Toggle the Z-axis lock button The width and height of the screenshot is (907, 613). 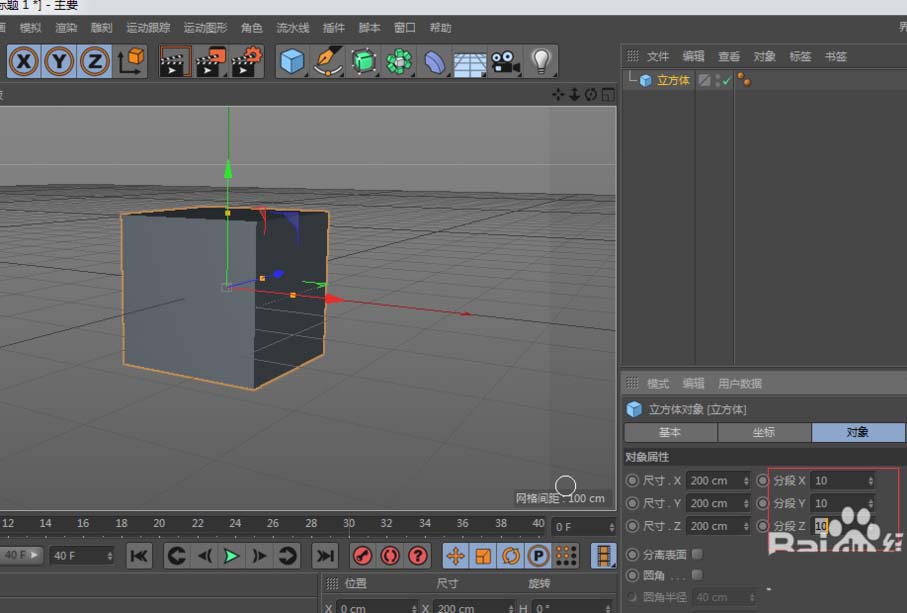pos(95,62)
